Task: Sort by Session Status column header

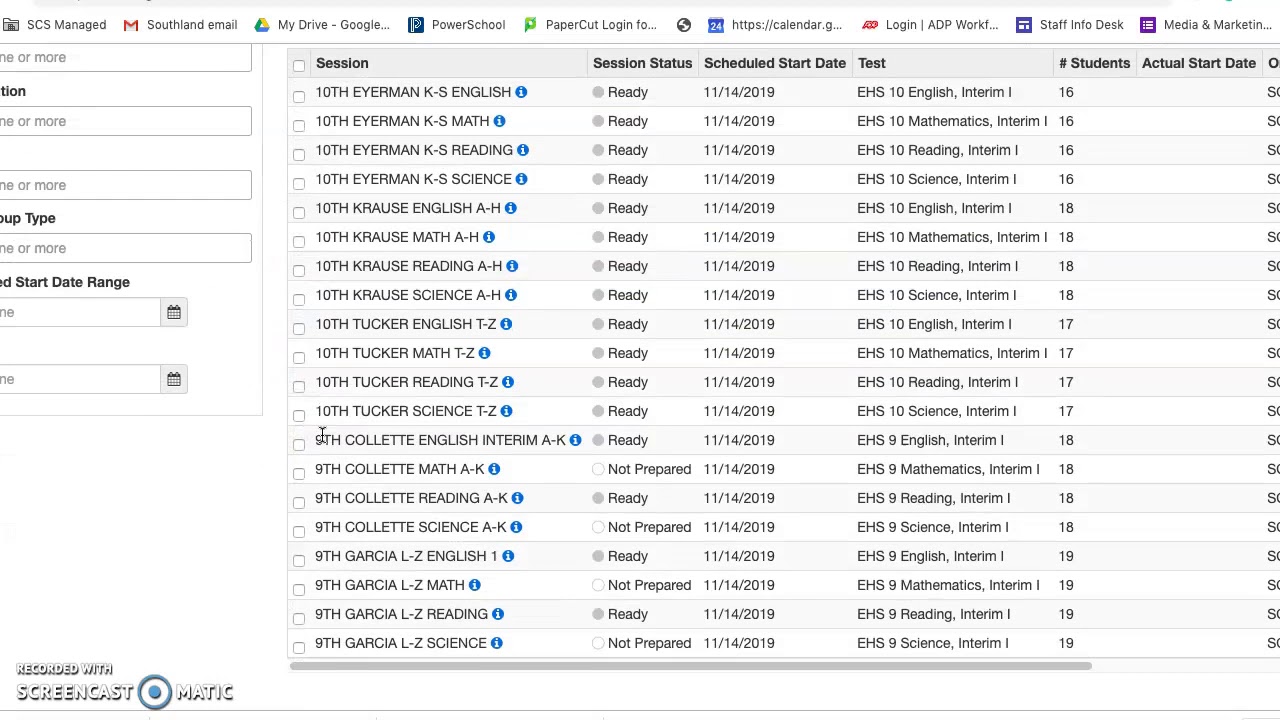Action: [x=642, y=63]
